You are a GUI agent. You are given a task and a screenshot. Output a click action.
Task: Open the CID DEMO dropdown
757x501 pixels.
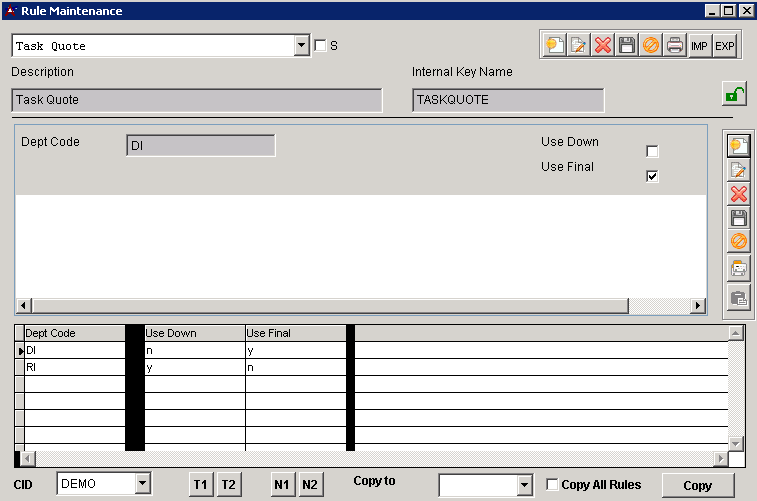point(142,484)
